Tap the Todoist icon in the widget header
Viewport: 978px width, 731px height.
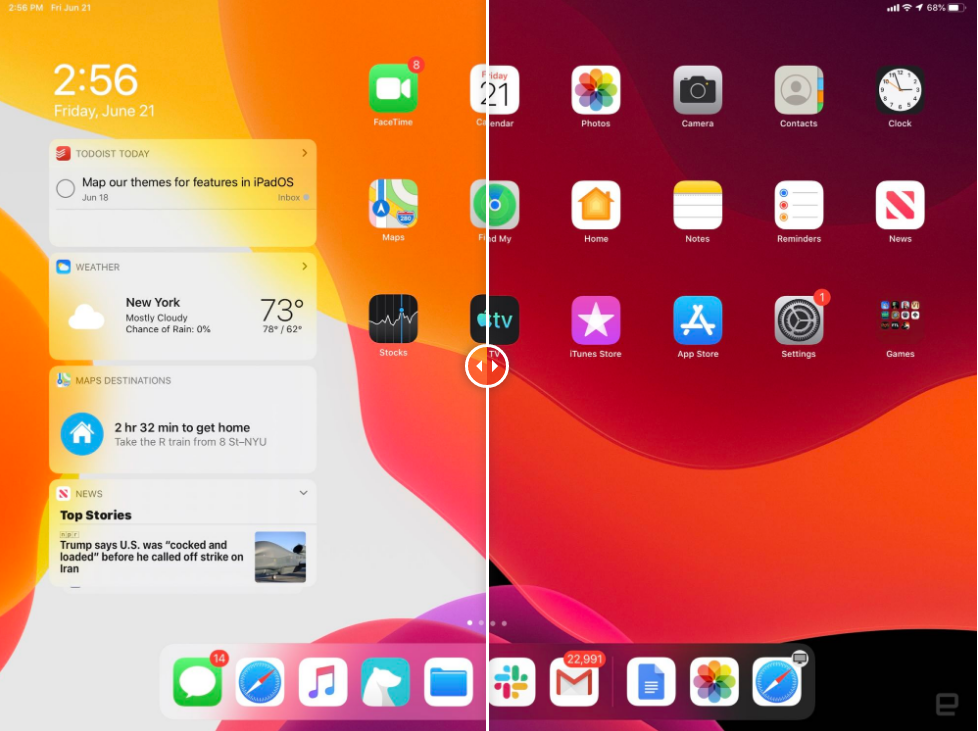click(63, 153)
